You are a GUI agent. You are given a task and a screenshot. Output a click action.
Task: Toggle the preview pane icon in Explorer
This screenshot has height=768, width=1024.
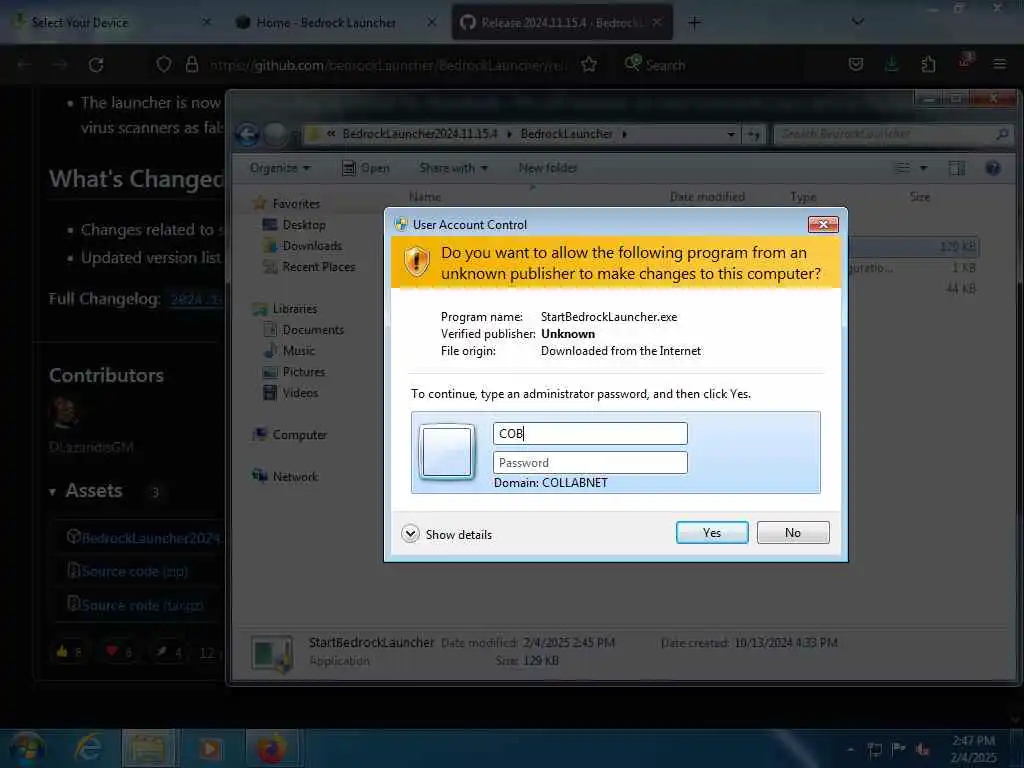point(957,168)
